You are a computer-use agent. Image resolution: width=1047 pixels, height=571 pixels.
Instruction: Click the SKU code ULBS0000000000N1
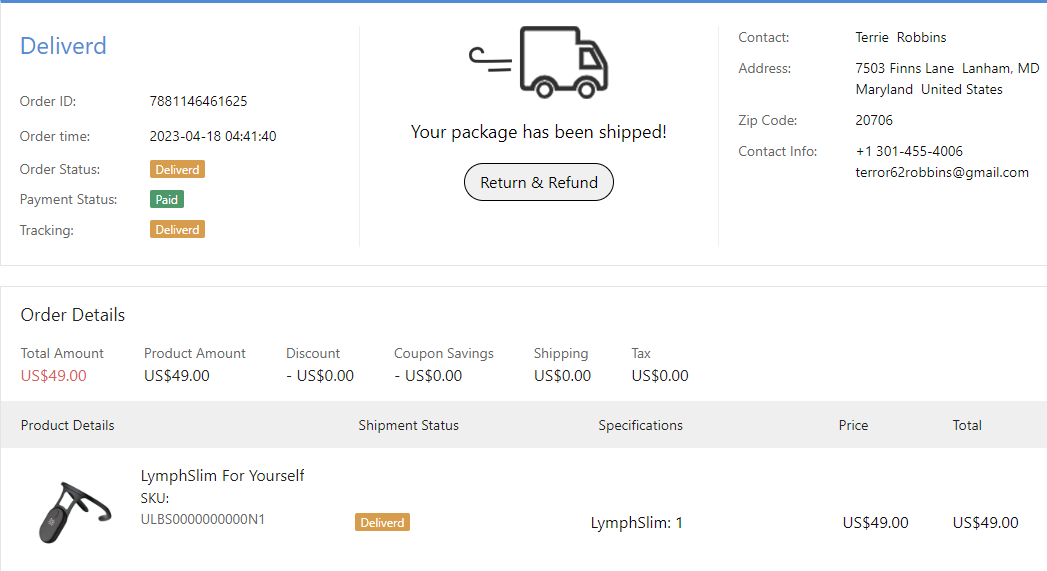click(x=202, y=519)
